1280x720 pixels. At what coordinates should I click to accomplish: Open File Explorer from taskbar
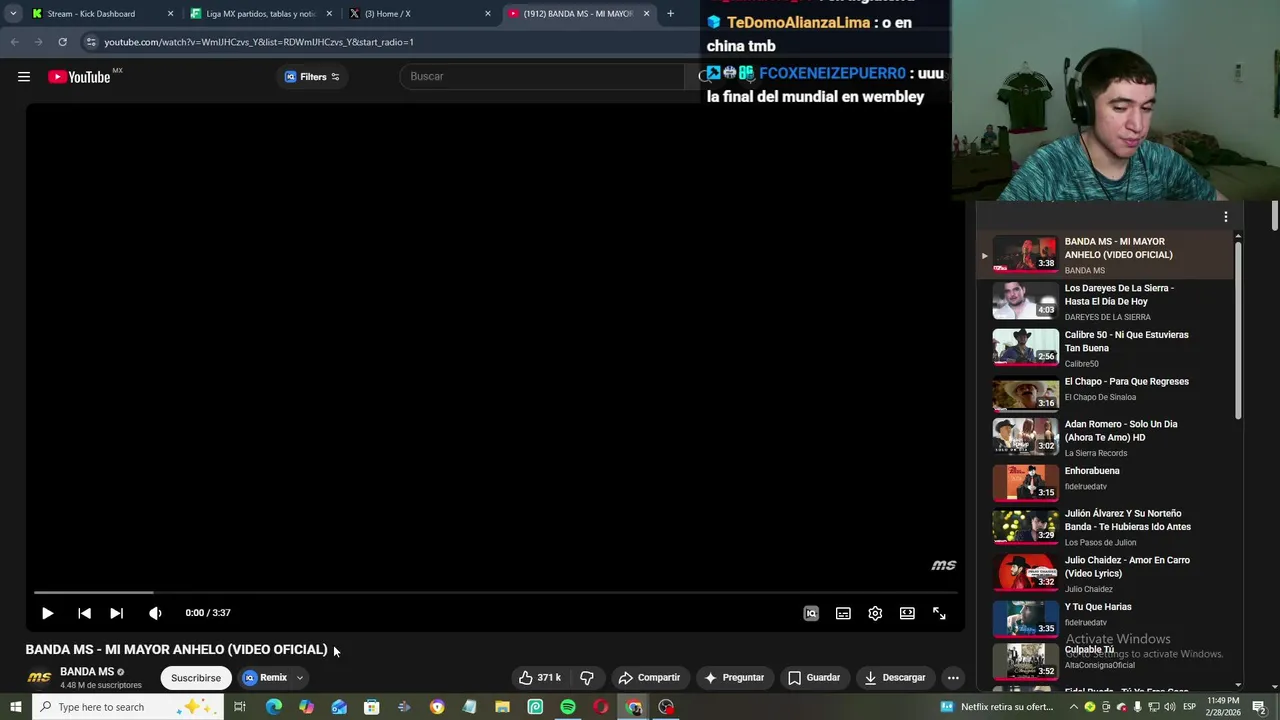point(502,707)
